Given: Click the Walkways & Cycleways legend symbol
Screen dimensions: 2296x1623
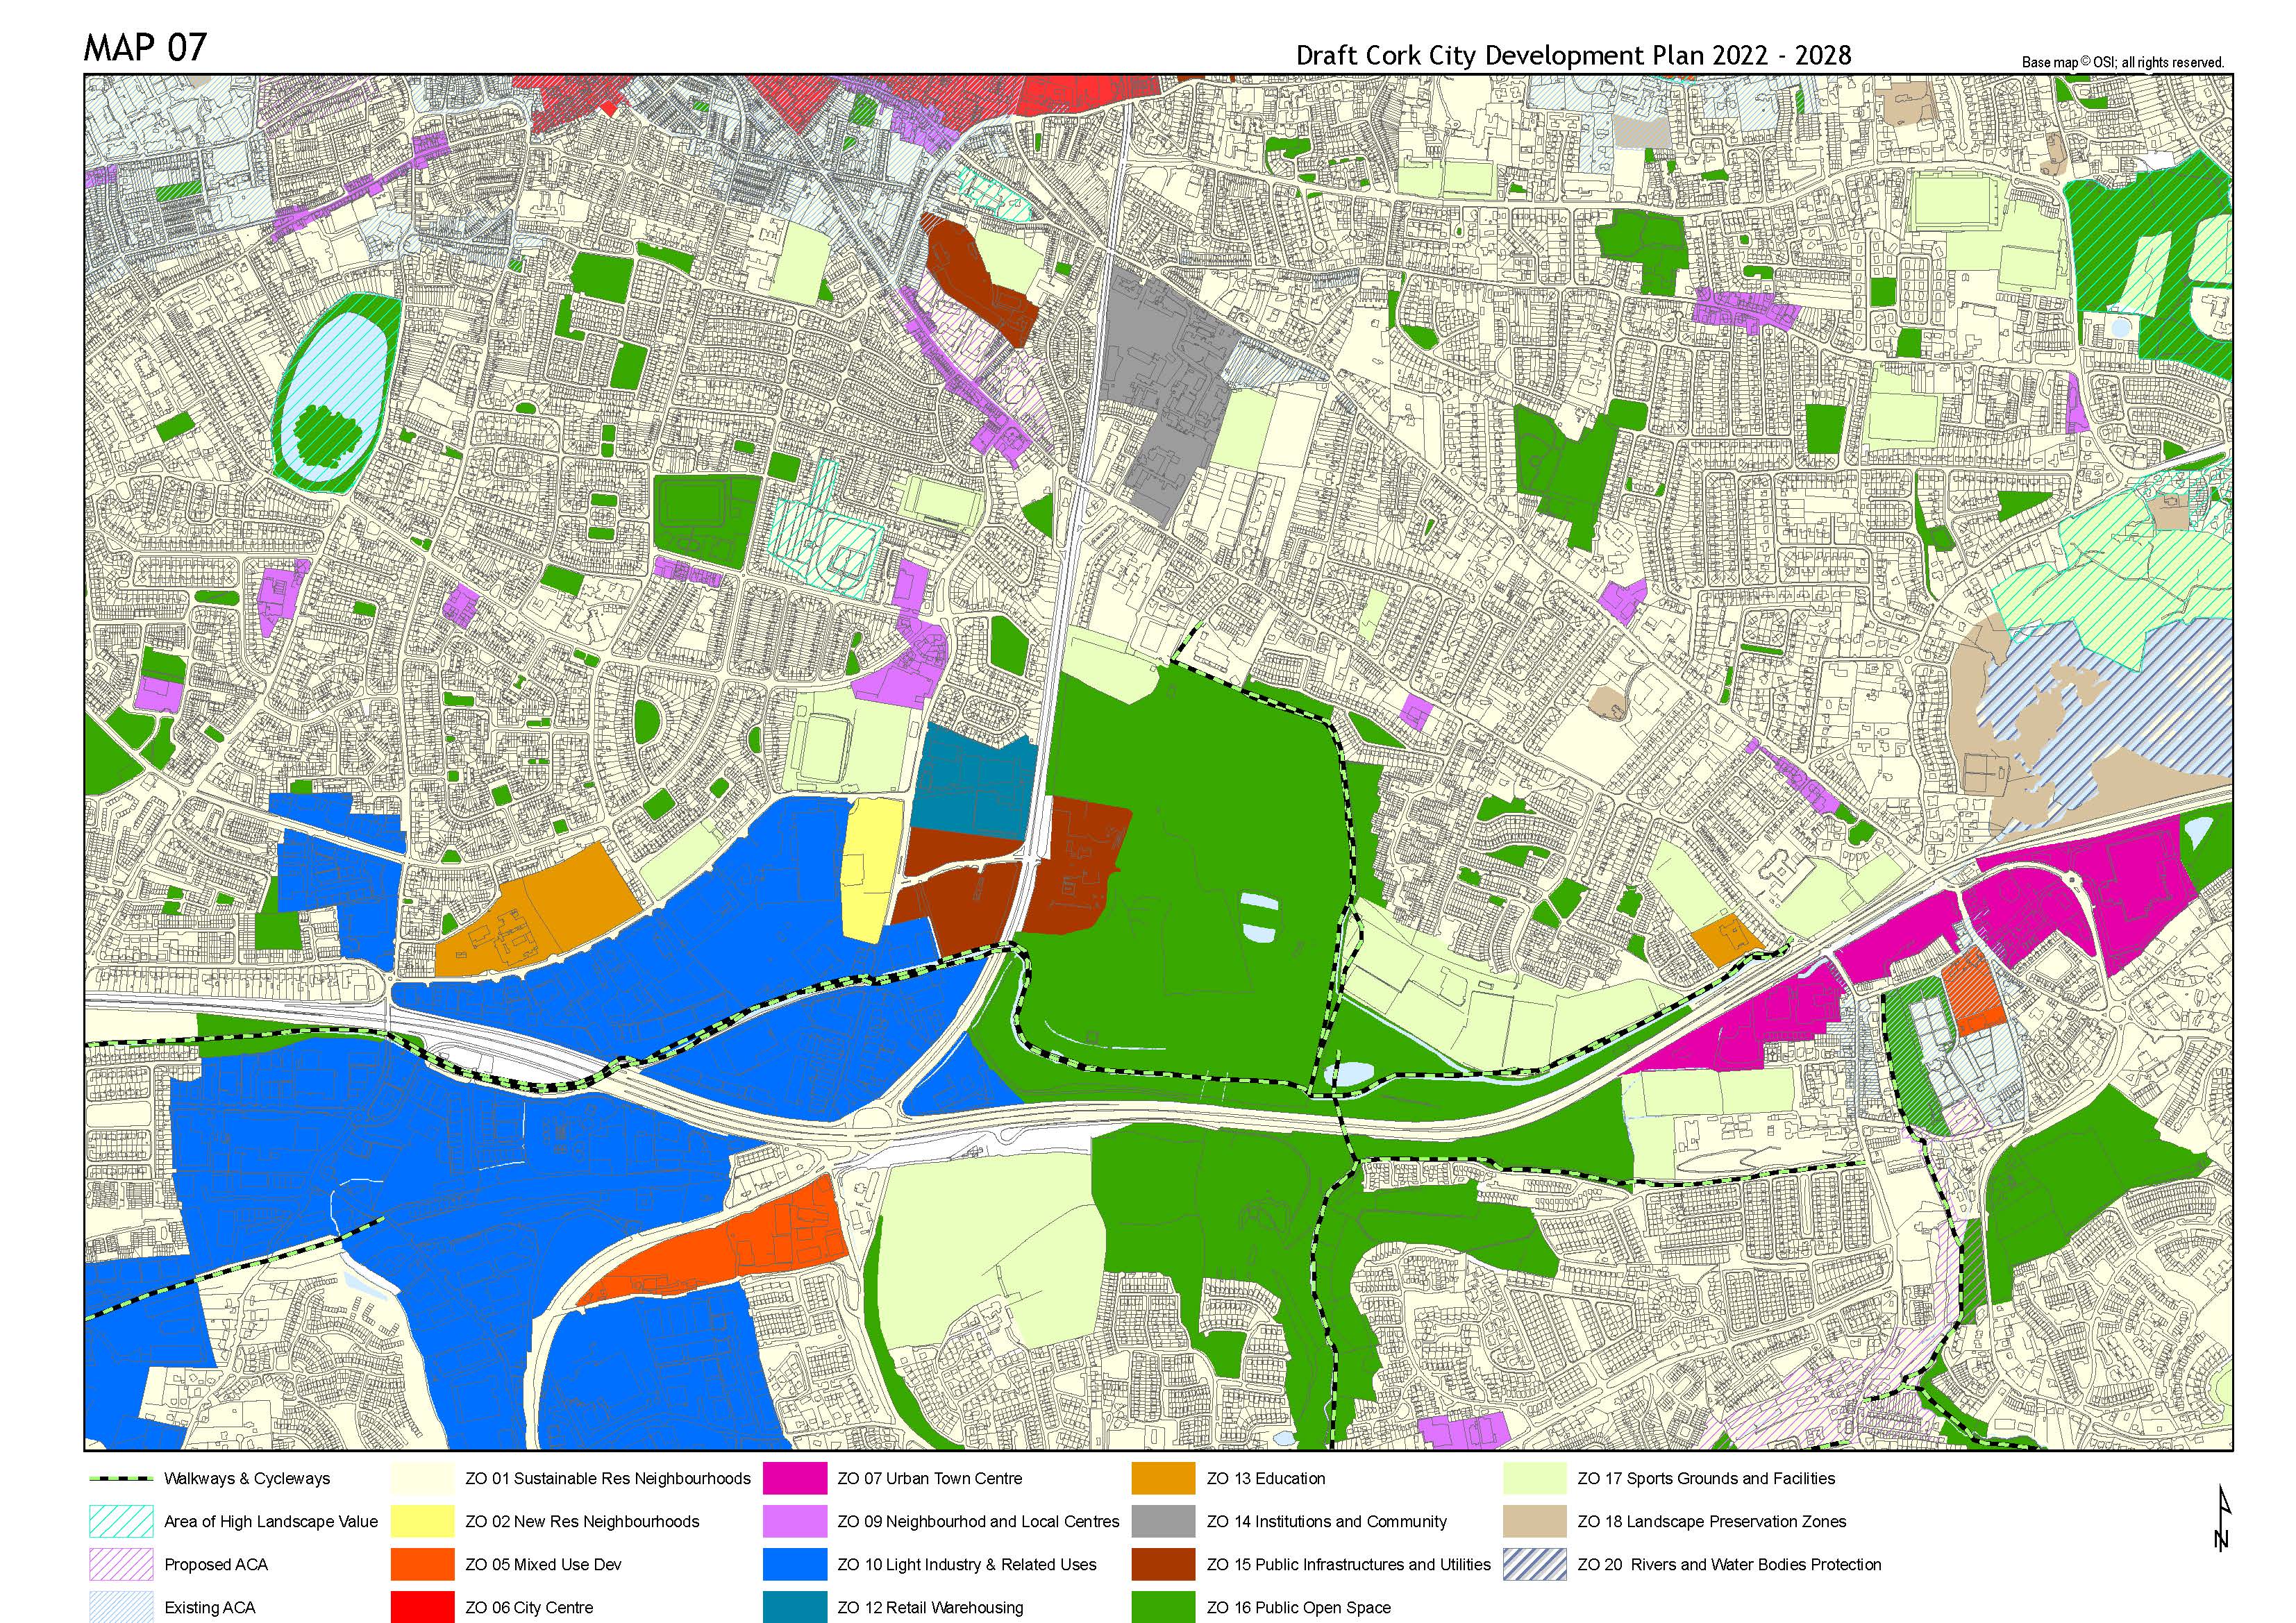Looking at the screenshot, I should 120,1478.
